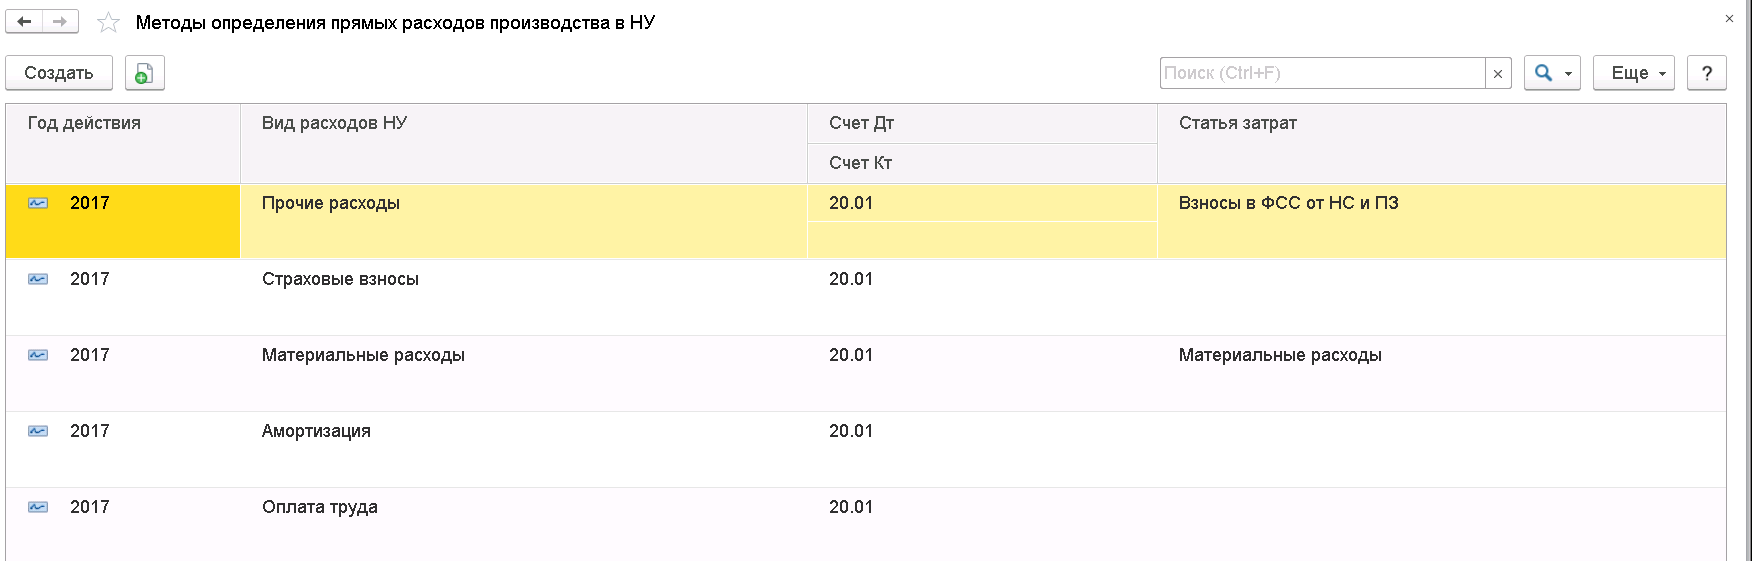1752x561 pixels.
Task: Click the row icon of Страховые взносы entry
Action: pos(38,279)
